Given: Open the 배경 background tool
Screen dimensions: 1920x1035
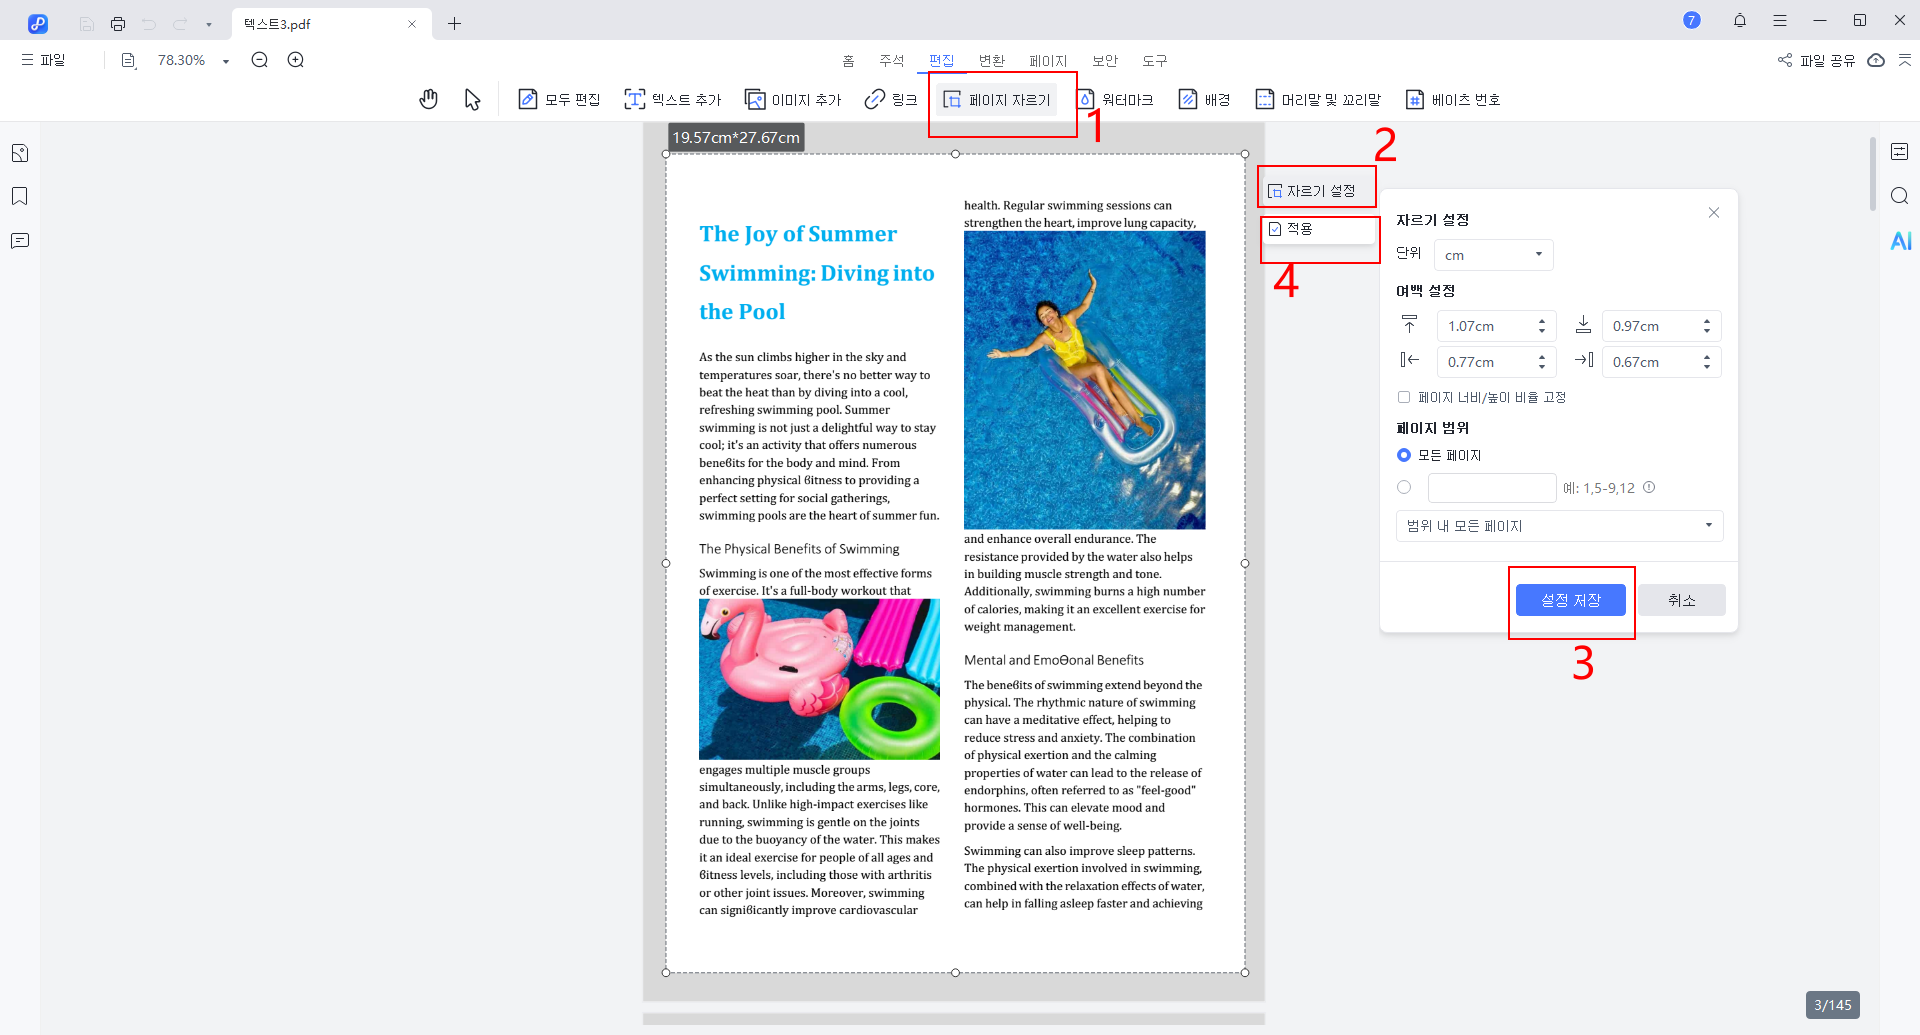Looking at the screenshot, I should pyautogui.click(x=1204, y=99).
